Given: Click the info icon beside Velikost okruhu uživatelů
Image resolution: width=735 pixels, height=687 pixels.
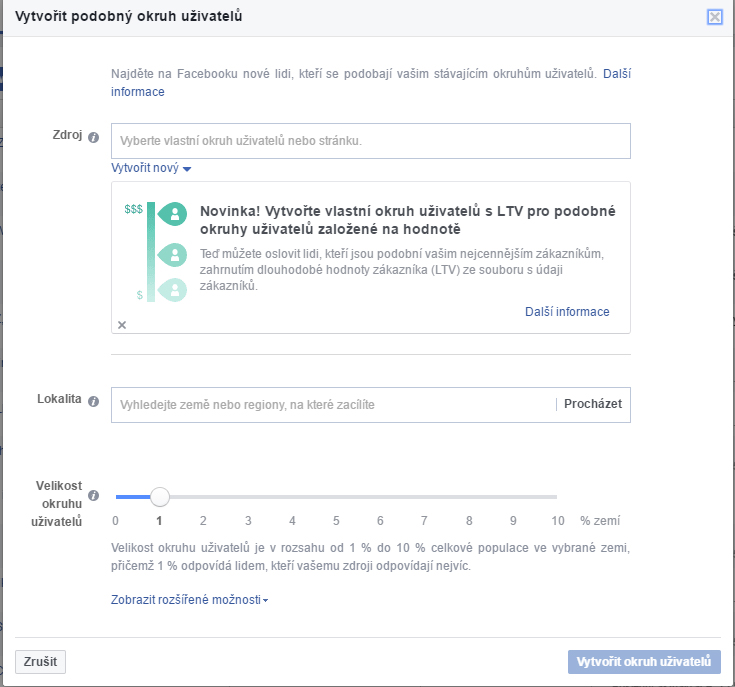Looking at the screenshot, I should click(94, 495).
